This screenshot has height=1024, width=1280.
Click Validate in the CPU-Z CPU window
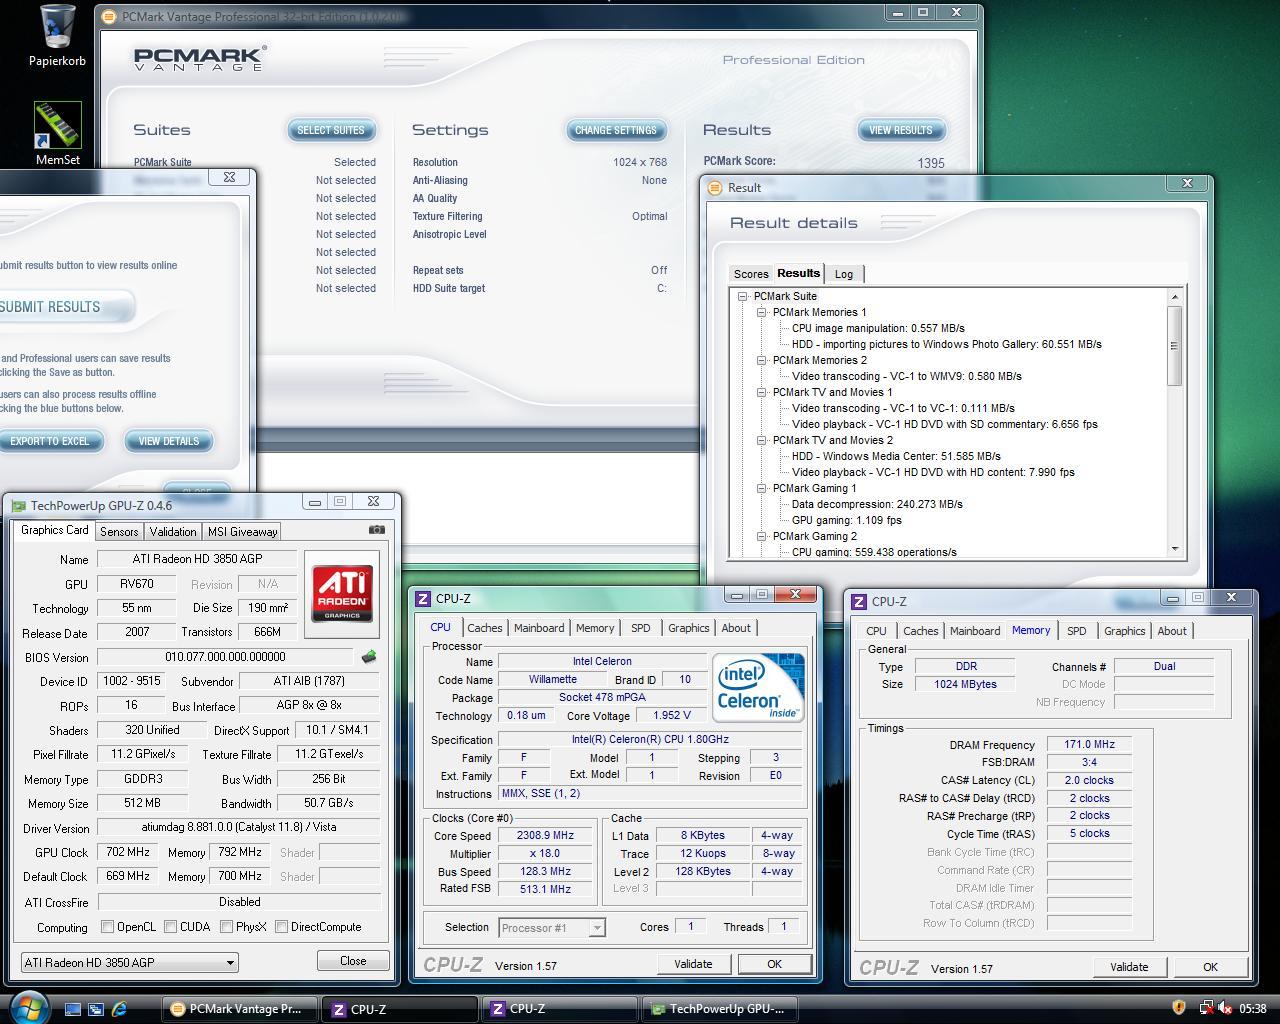tap(693, 964)
